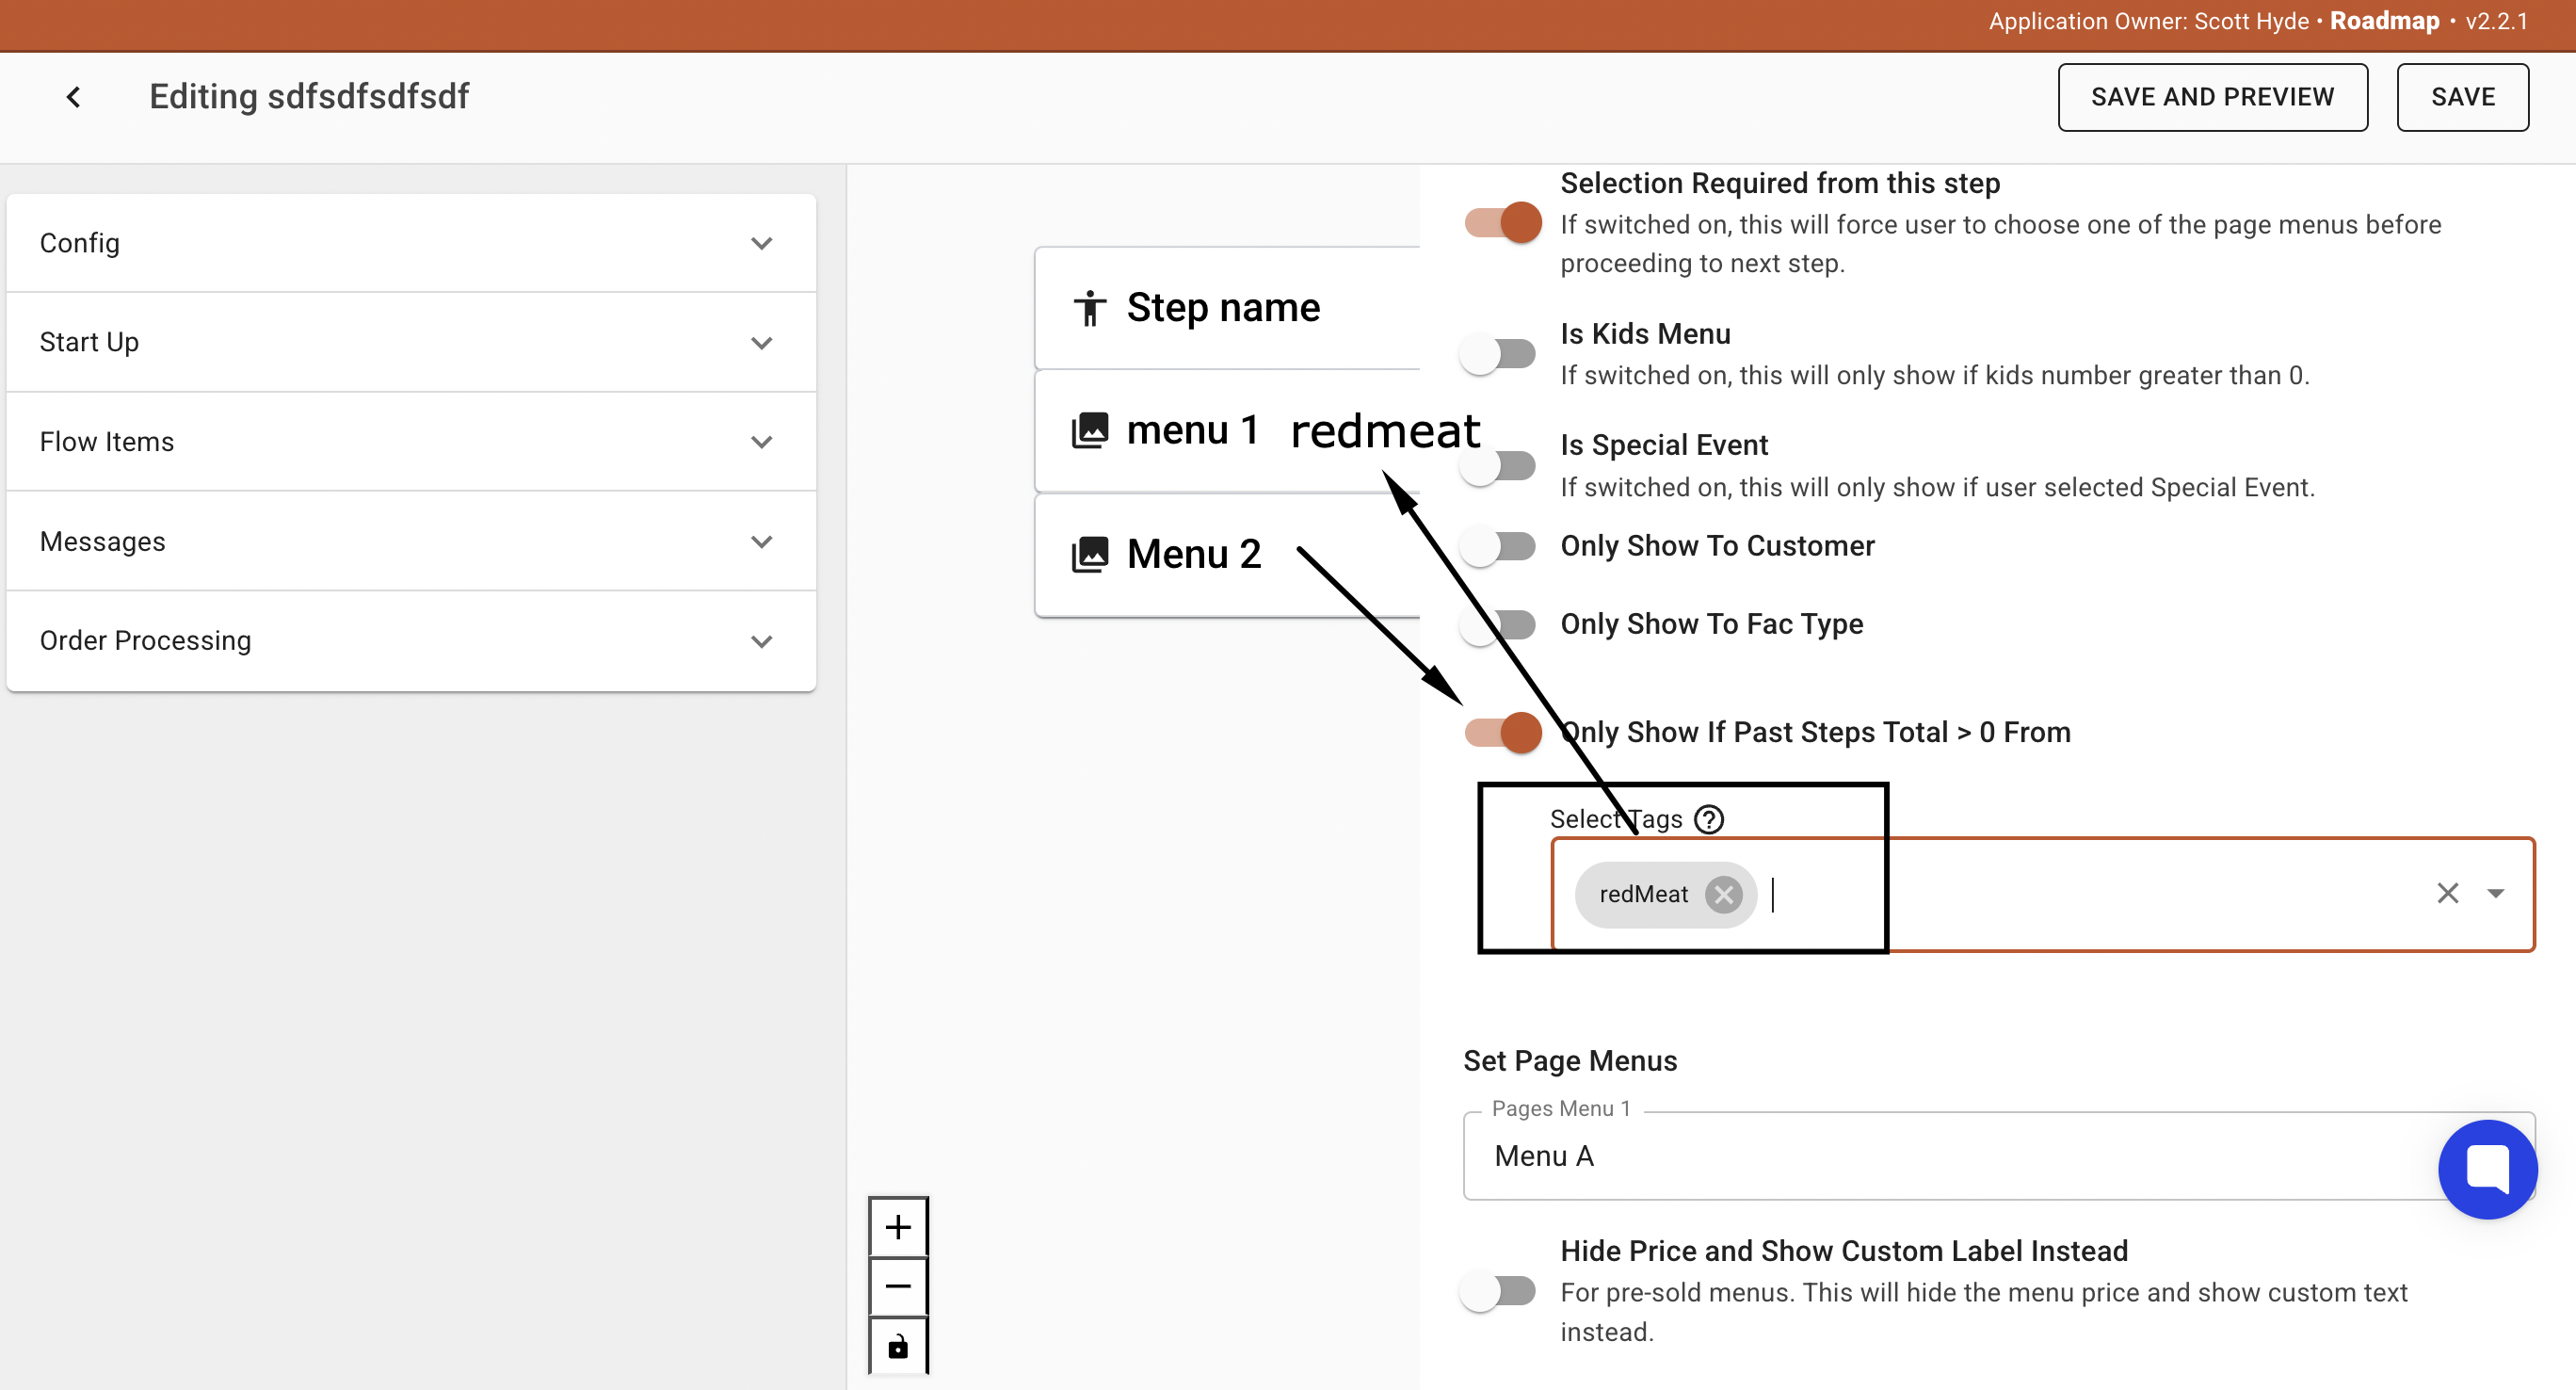Enable the Is Kids Menu toggle

[x=1497, y=354]
